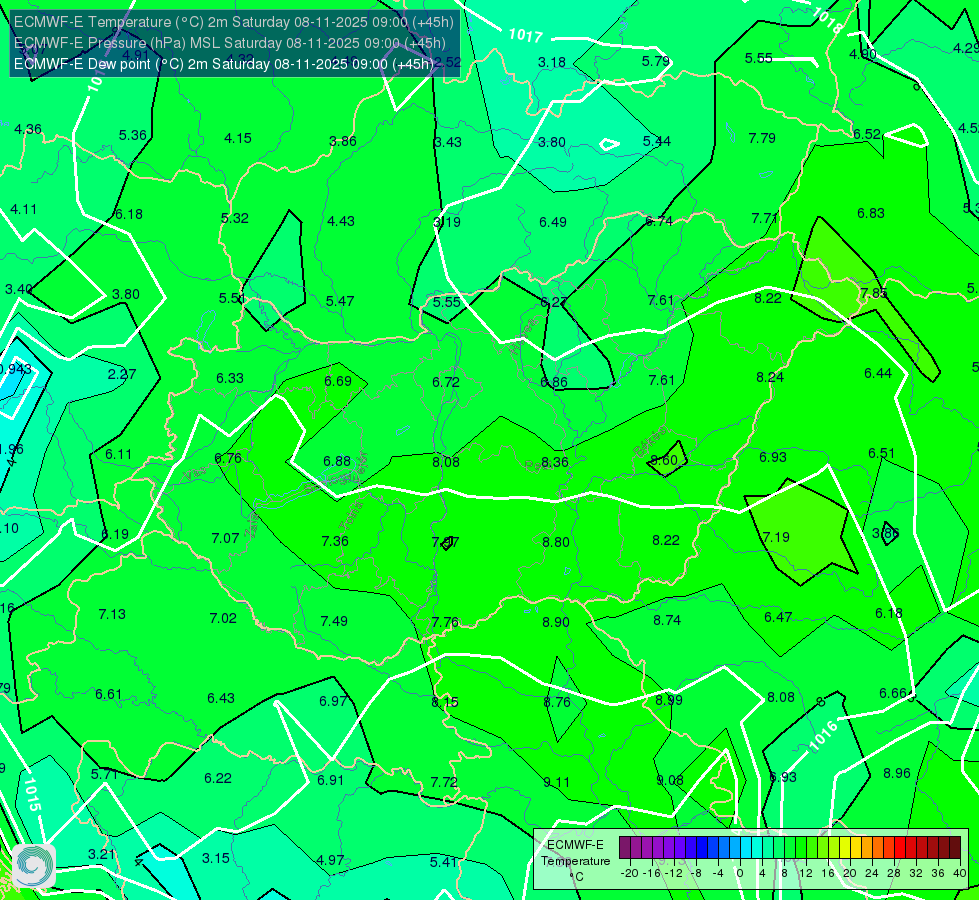Image resolution: width=979 pixels, height=900 pixels.
Task: Click the yellow 20 legend swatch
Action: (x=845, y=848)
